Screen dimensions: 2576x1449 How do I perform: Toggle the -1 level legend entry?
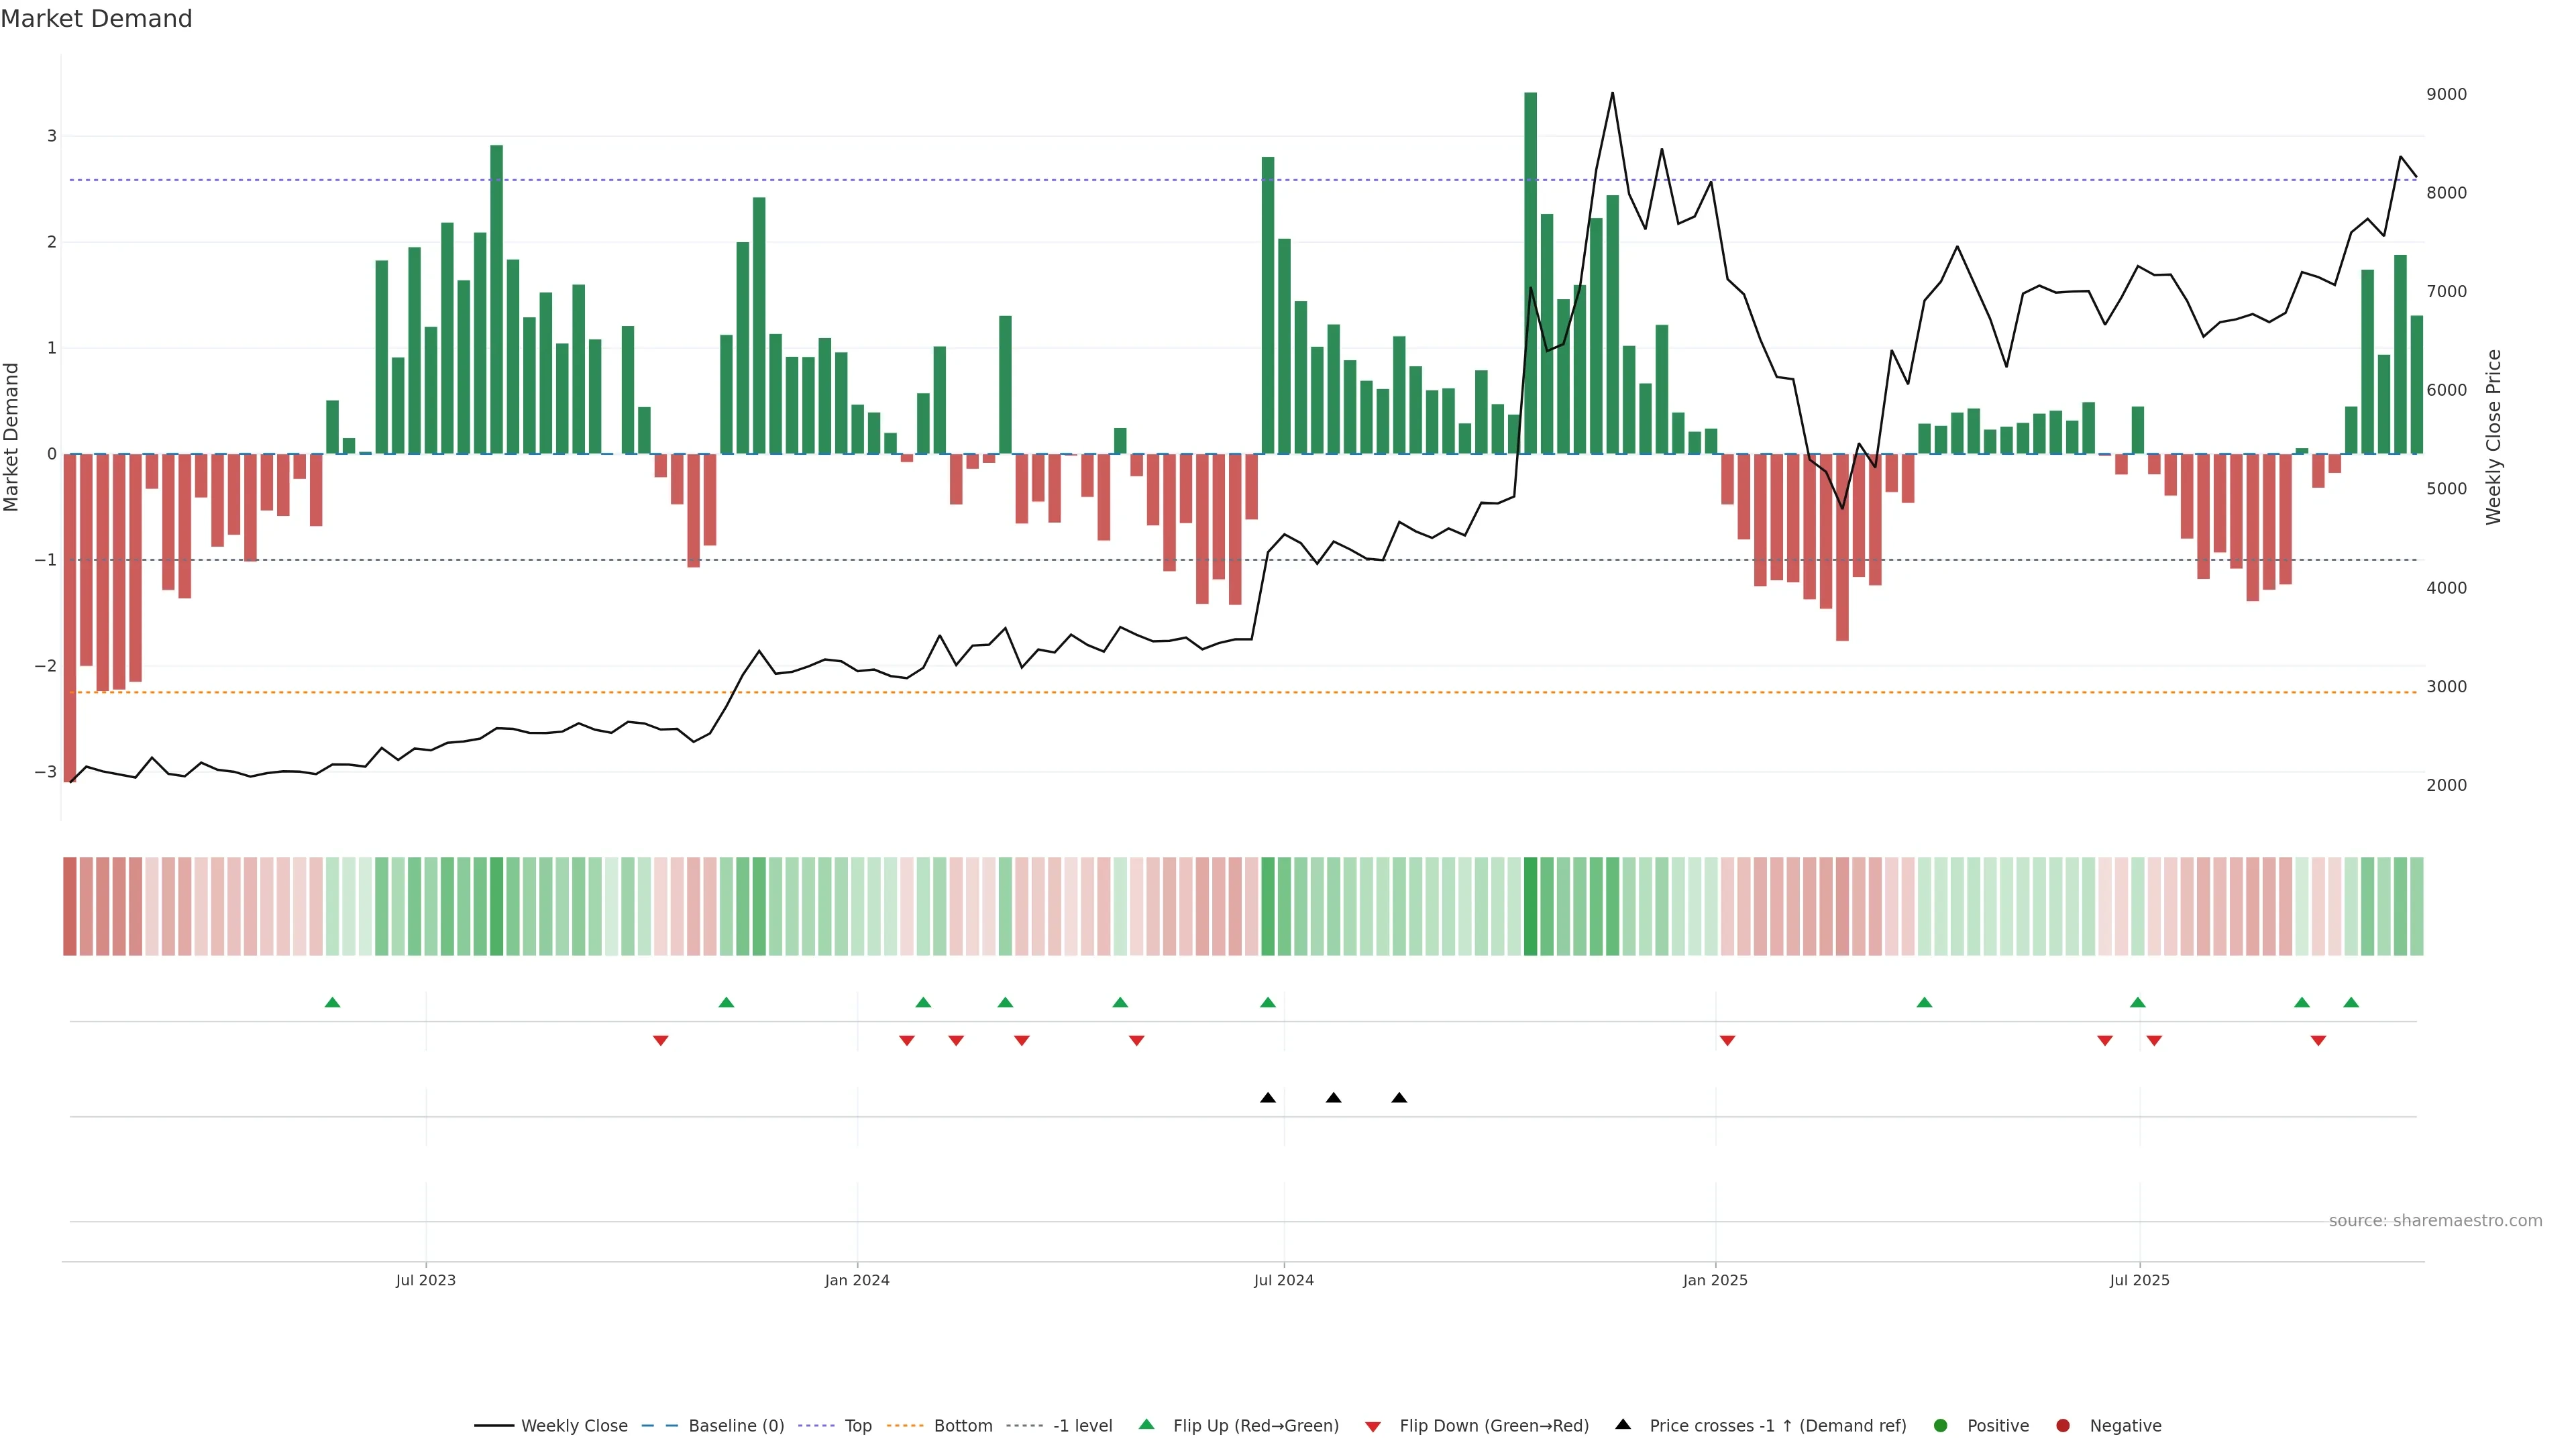1082,1425
